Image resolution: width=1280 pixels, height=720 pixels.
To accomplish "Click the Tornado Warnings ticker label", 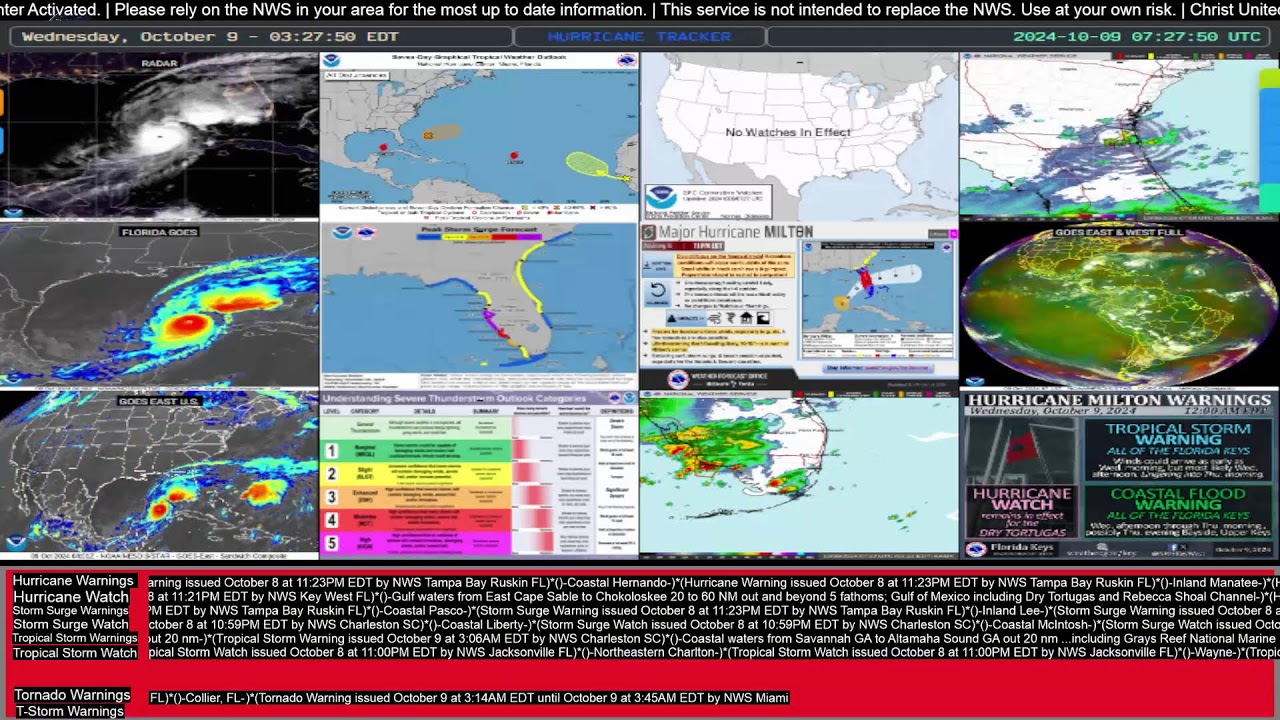I will [x=72, y=695].
